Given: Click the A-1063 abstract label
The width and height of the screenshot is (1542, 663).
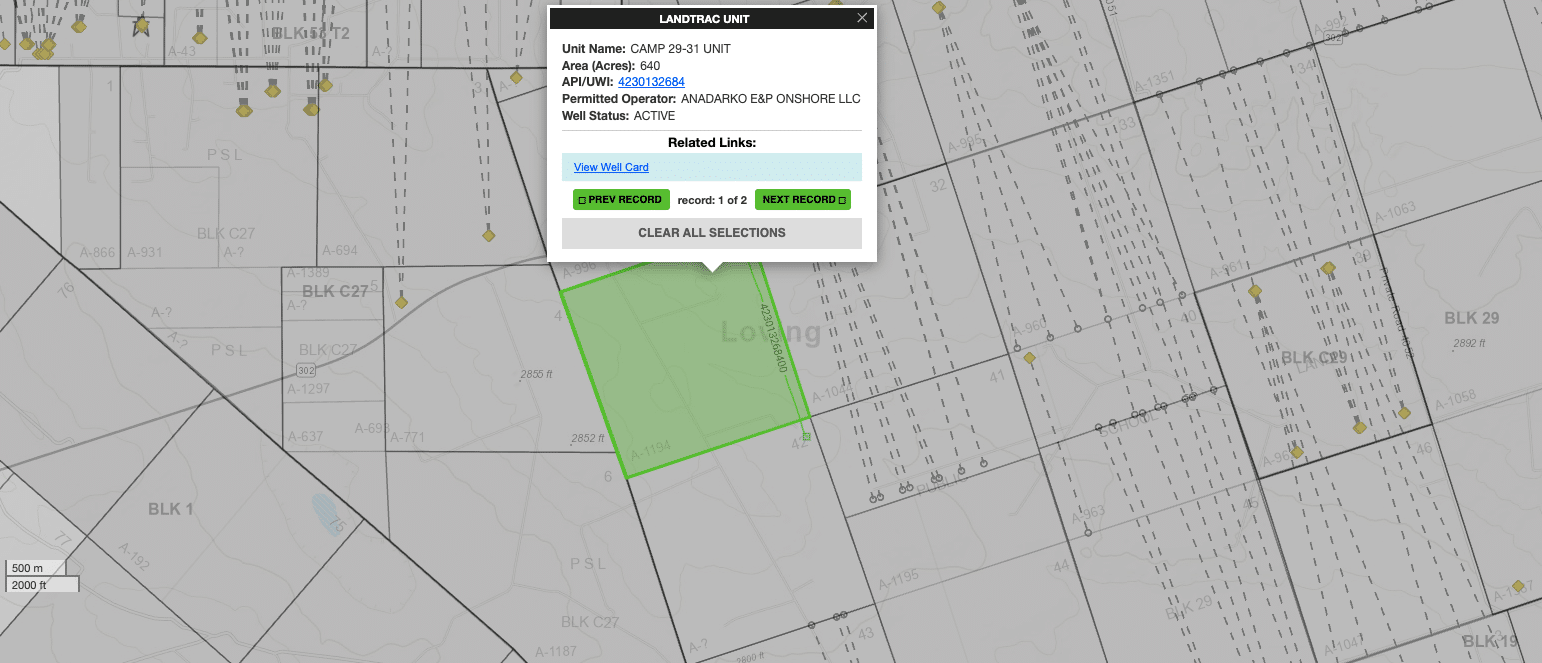Looking at the screenshot, I should click(x=1395, y=212).
